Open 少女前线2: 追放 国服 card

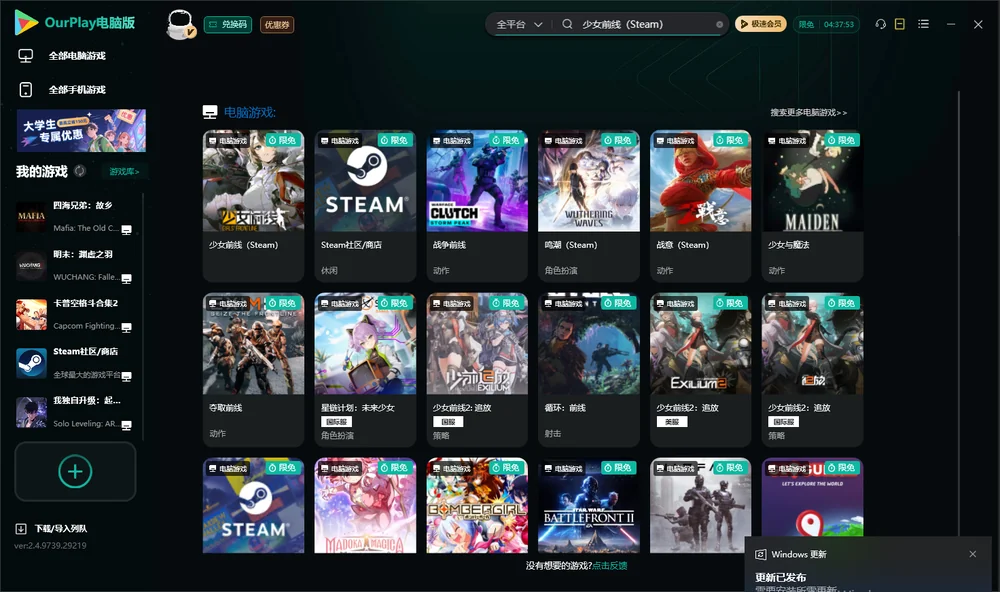point(477,369)
